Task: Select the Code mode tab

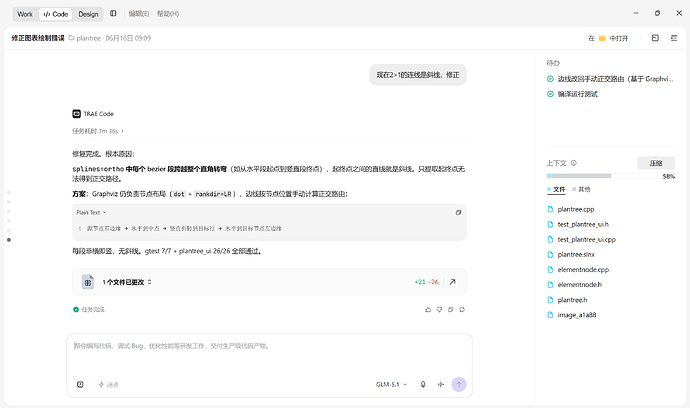Action: 56,14
